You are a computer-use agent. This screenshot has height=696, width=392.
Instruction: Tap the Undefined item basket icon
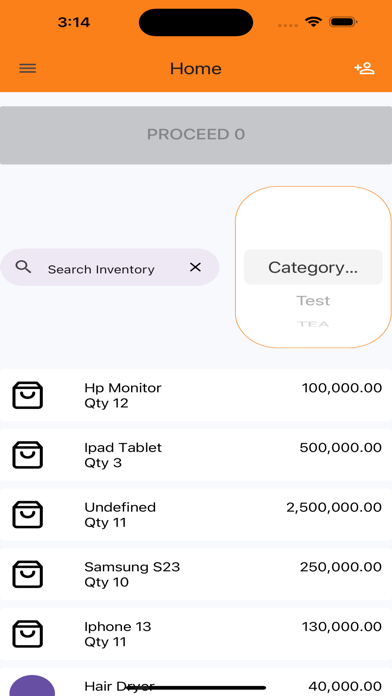[x=28, y=514]
